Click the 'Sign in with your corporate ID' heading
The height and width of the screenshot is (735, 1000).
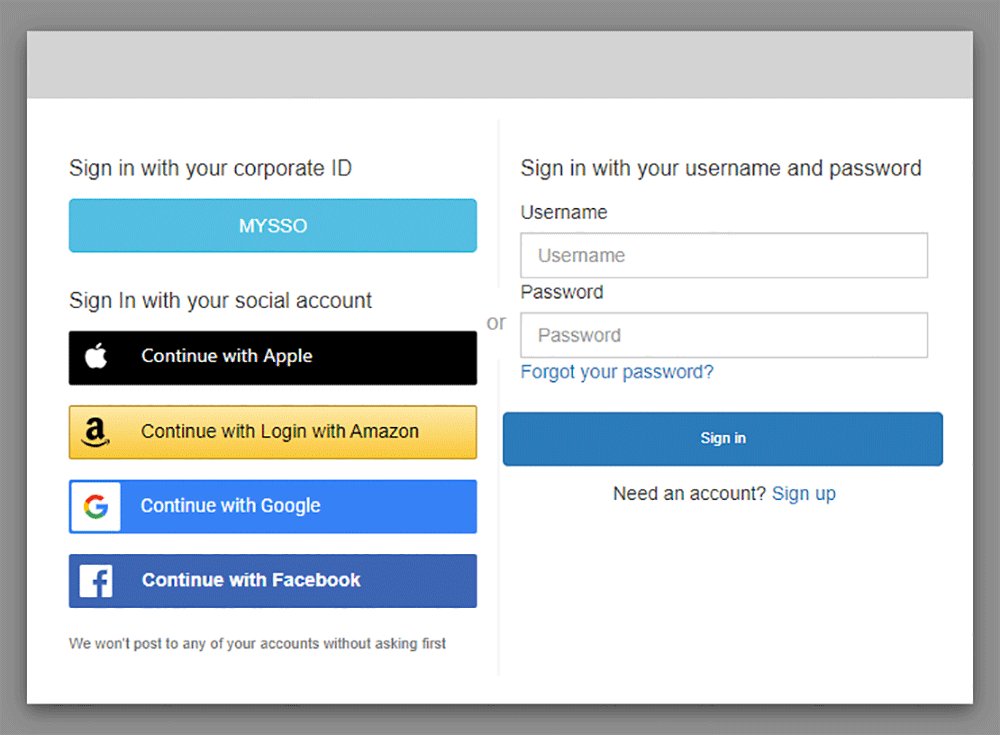click(210, 168)
